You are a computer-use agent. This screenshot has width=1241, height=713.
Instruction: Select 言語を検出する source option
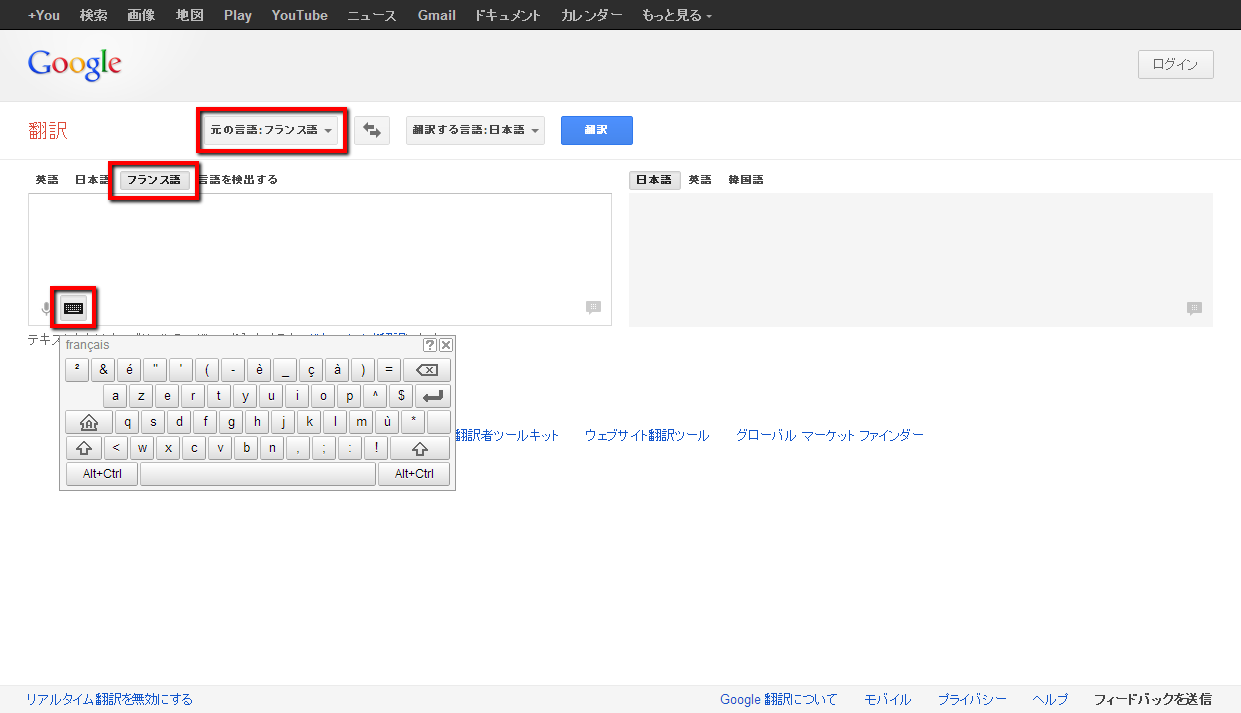pyautogui.click(x=238, y=180)
